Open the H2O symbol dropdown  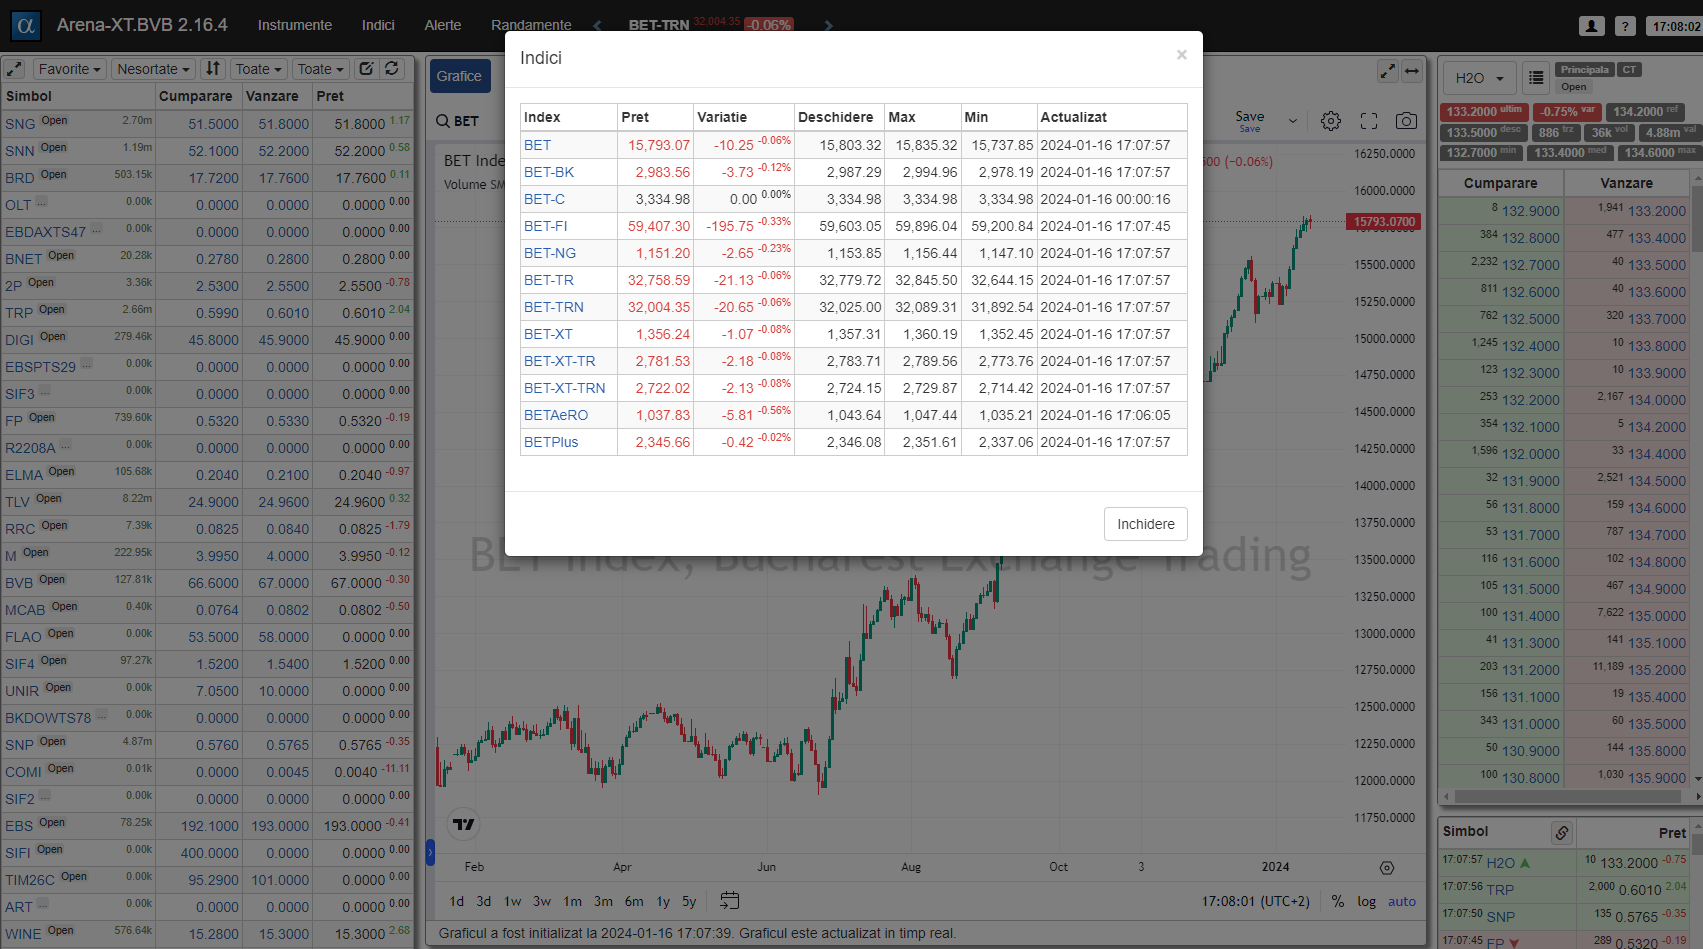(1479, 78)
